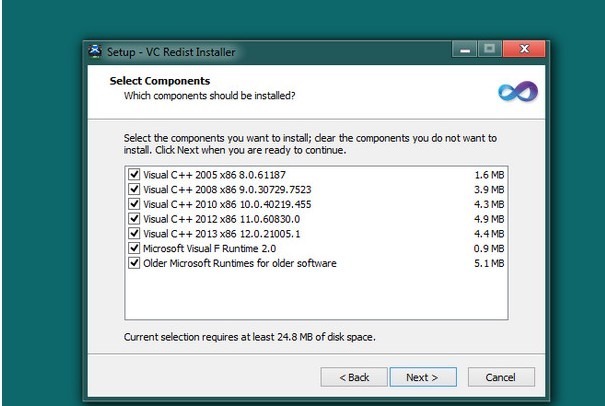This screenshot has width=605, height=406.
Task: Click the disabled maximize button
Action: coord(490,49)
